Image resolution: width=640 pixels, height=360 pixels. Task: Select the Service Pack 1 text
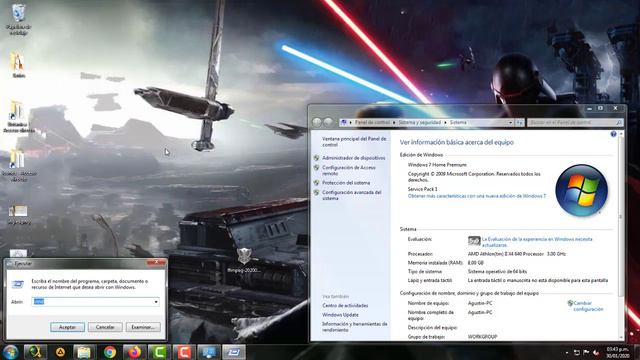coord(422,189)
